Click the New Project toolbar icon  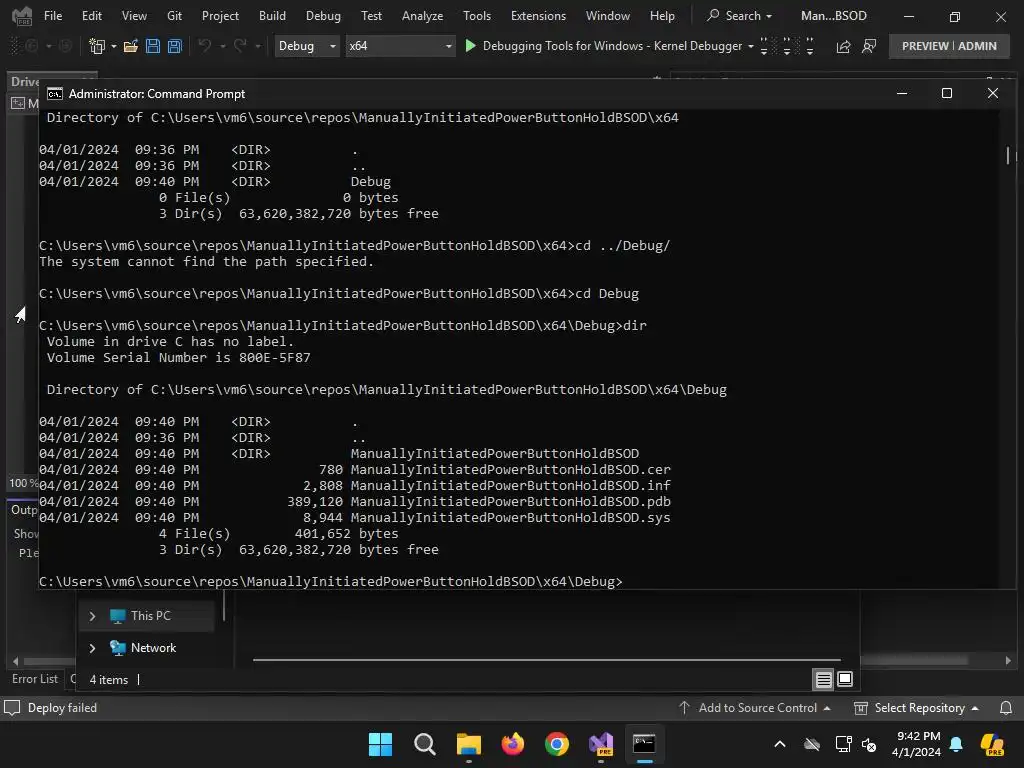point(97,46)
